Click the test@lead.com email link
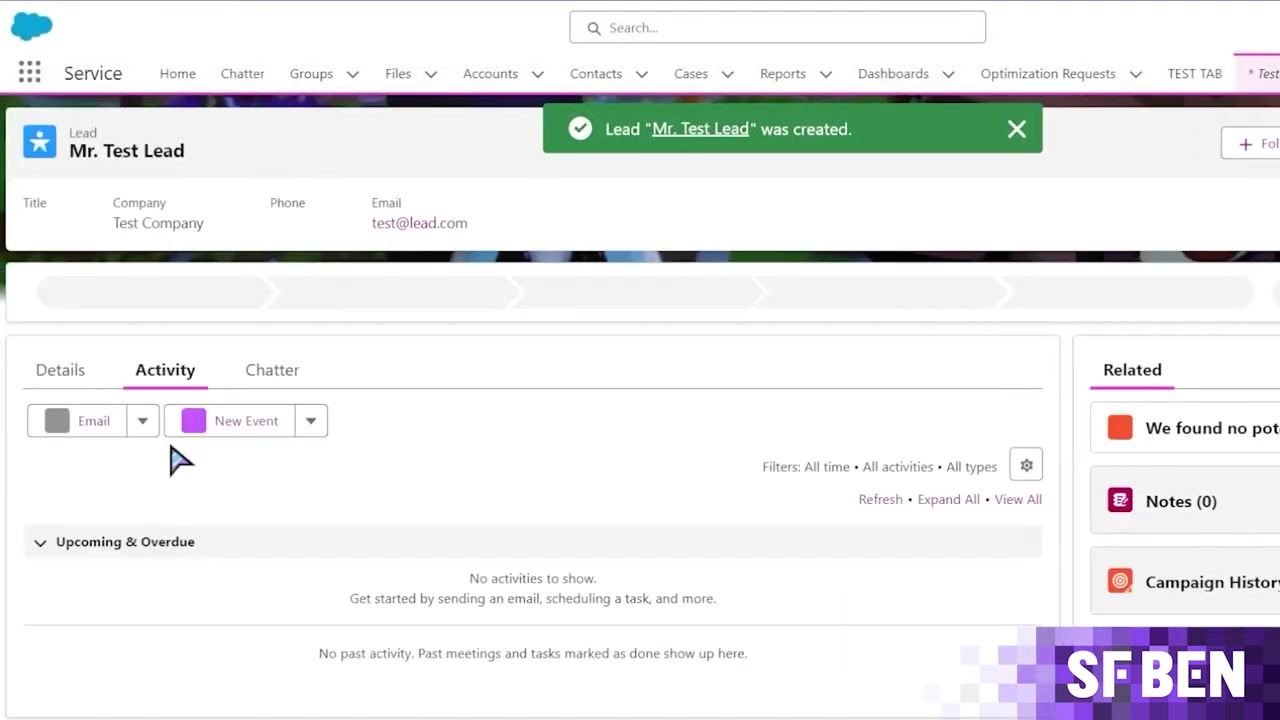The height and width of the screenshot is (720, 1280). pos(419,223)
